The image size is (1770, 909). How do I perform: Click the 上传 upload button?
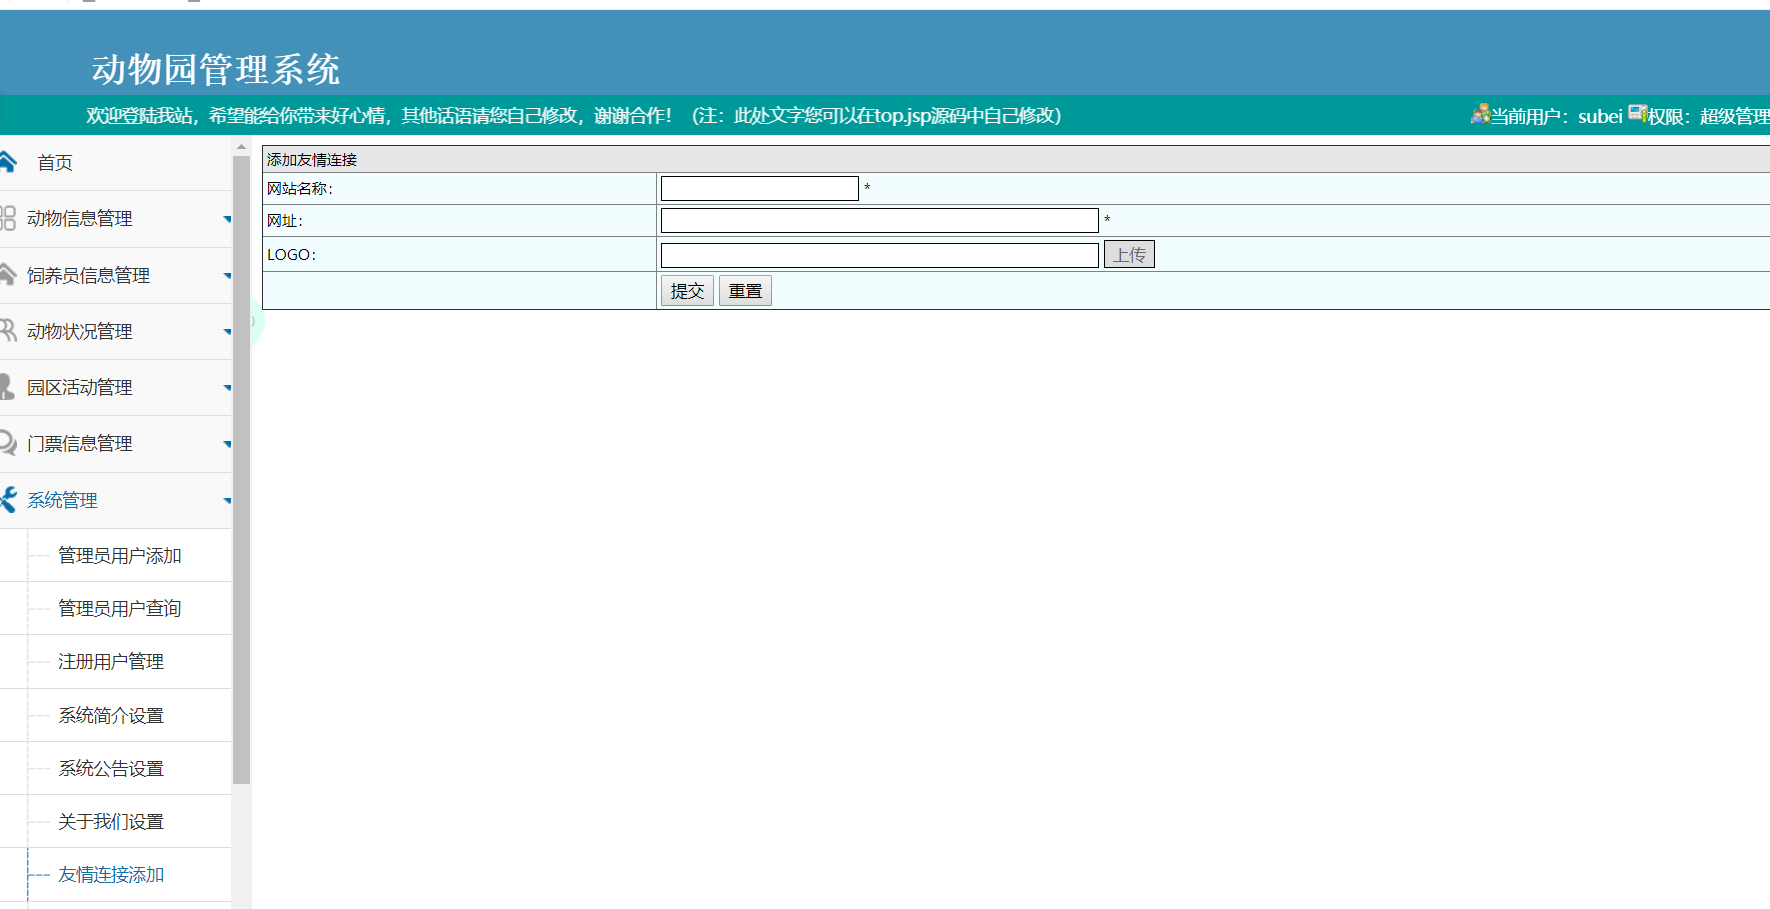pyautogui.click(x=1129, y=255)
